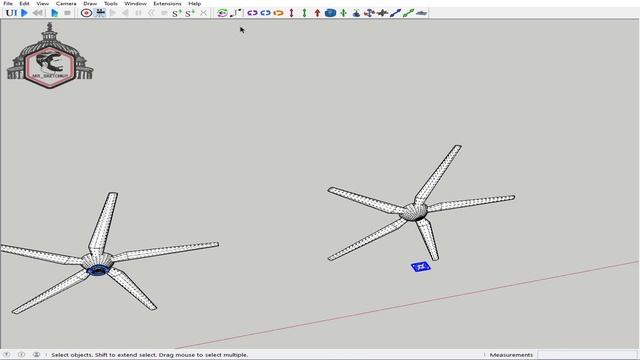Select the dark red double-arrow joint icon
The image size is (640, 360).
point(291,13)
